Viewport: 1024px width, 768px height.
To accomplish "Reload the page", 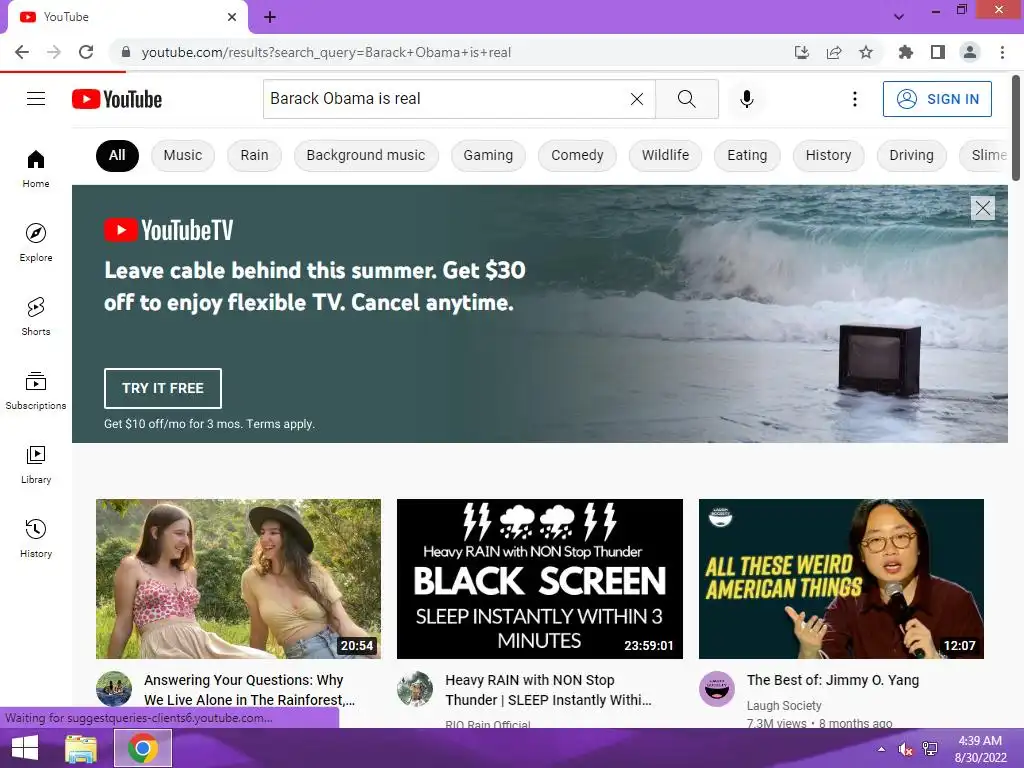I will (86, 52).
